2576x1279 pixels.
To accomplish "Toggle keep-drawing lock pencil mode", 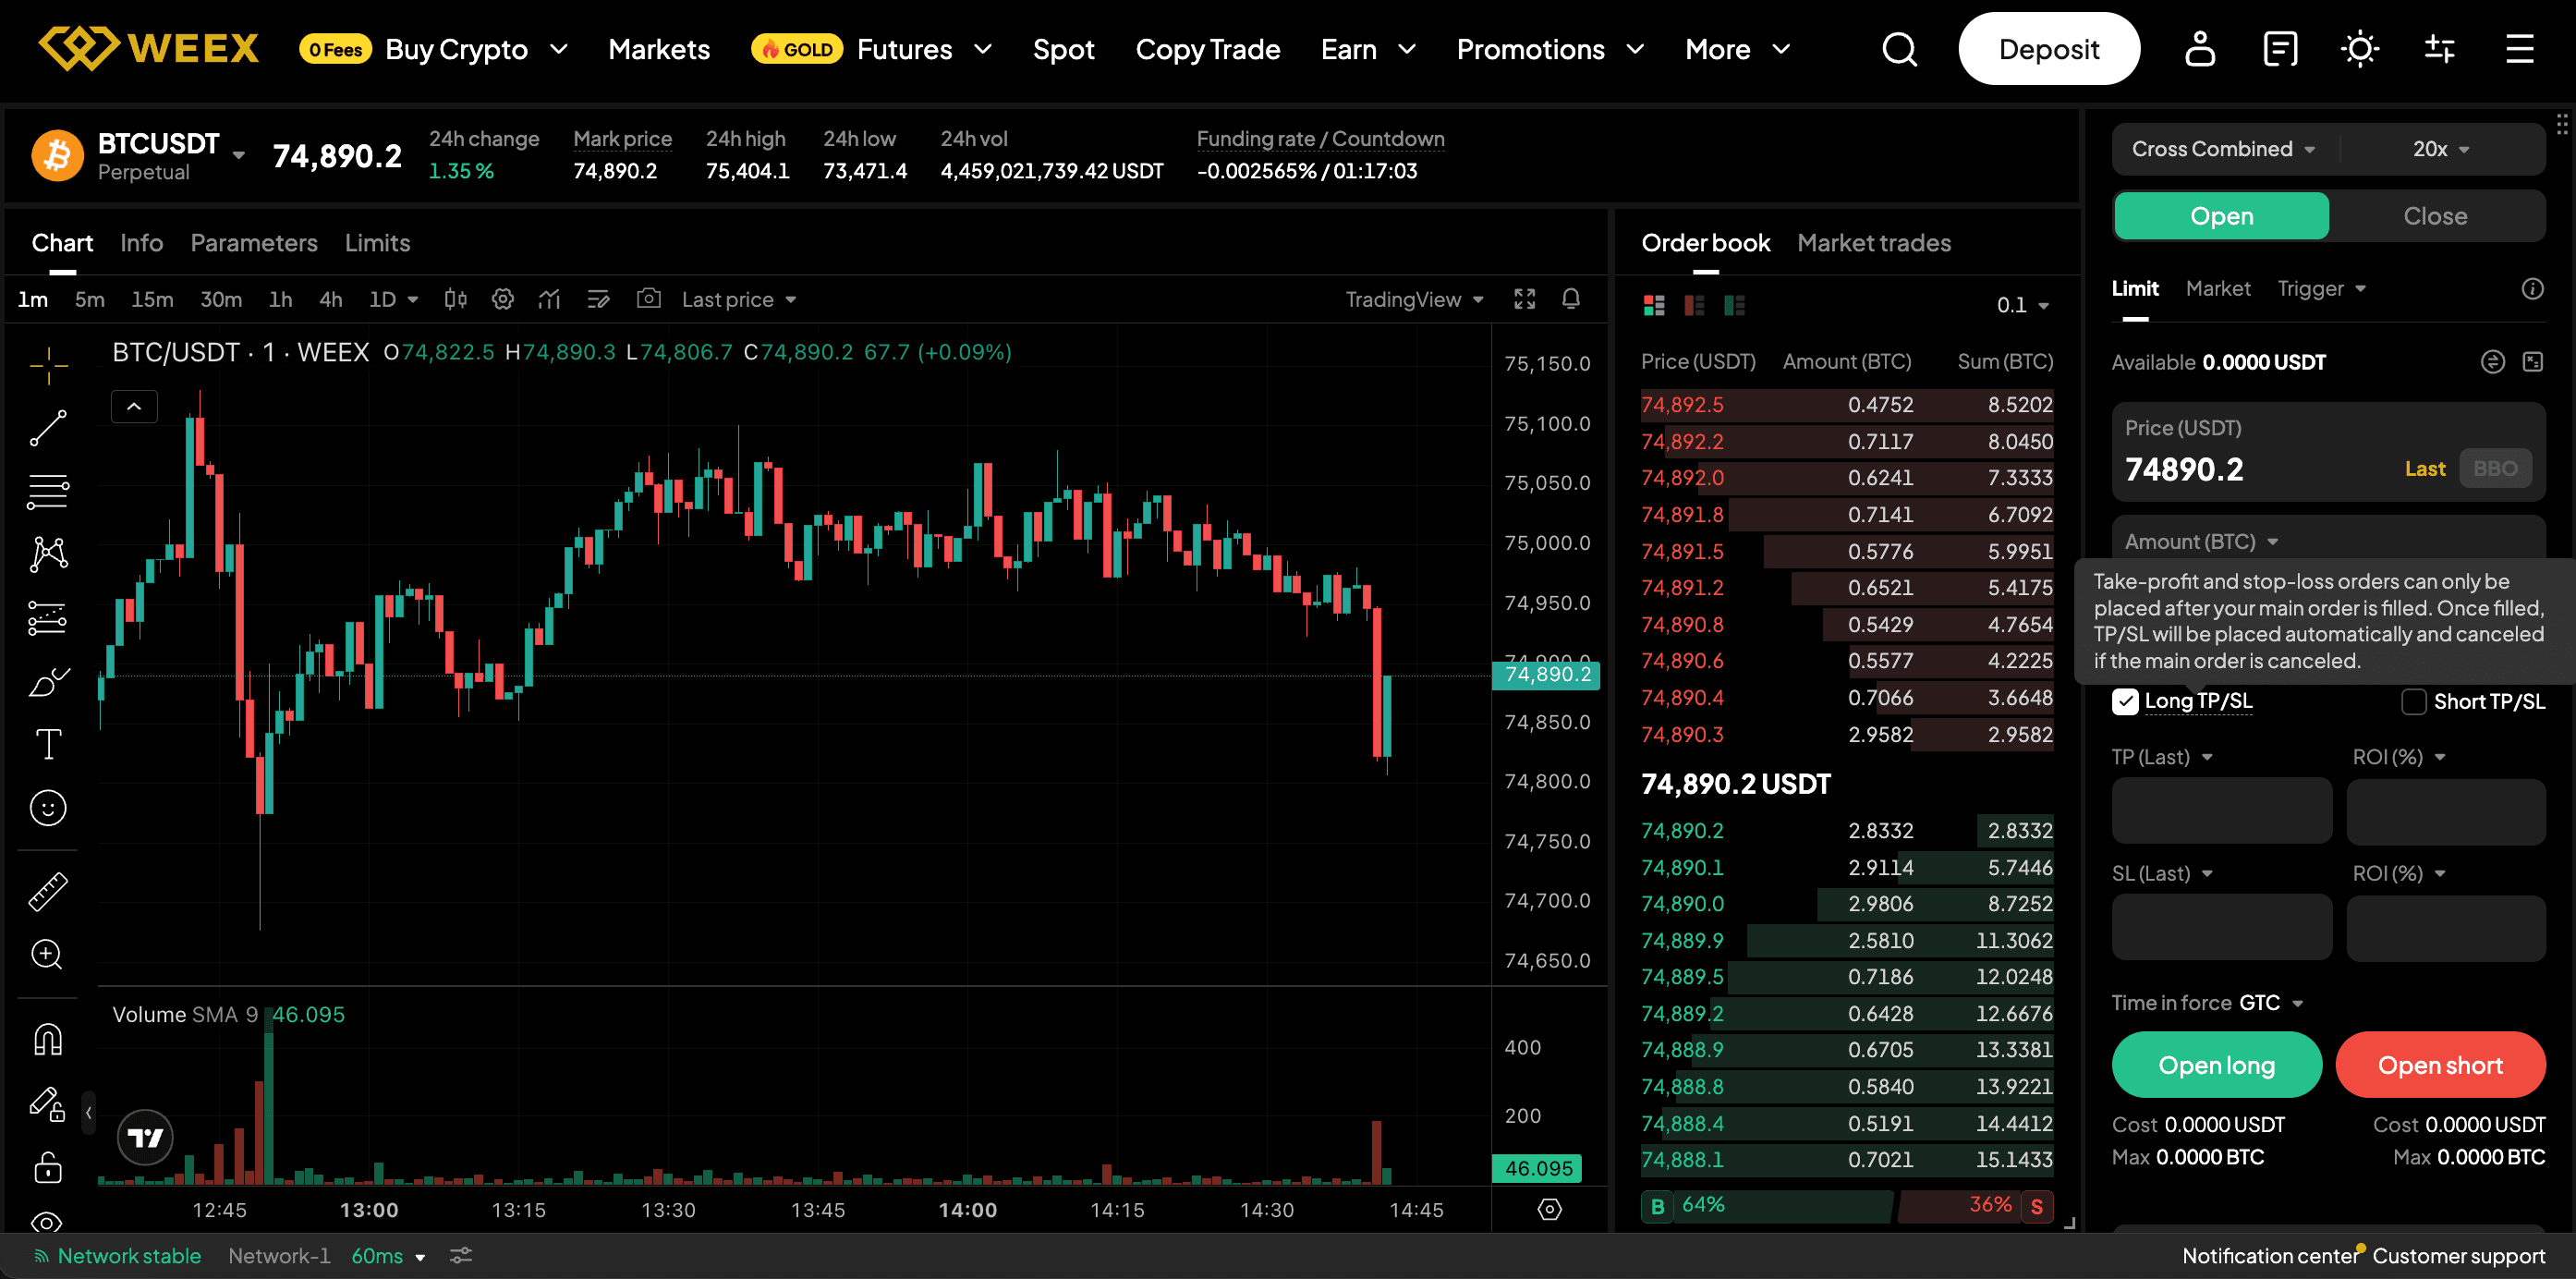I will [48, 1104].
